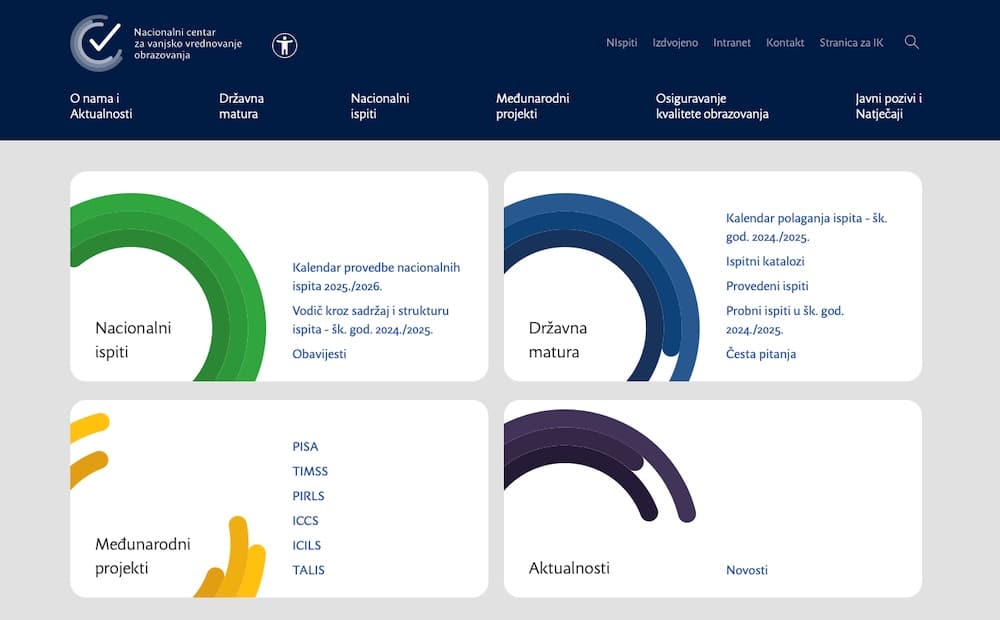Expand the Nacionalni ispiti navigation menu

tap(380, 106)
